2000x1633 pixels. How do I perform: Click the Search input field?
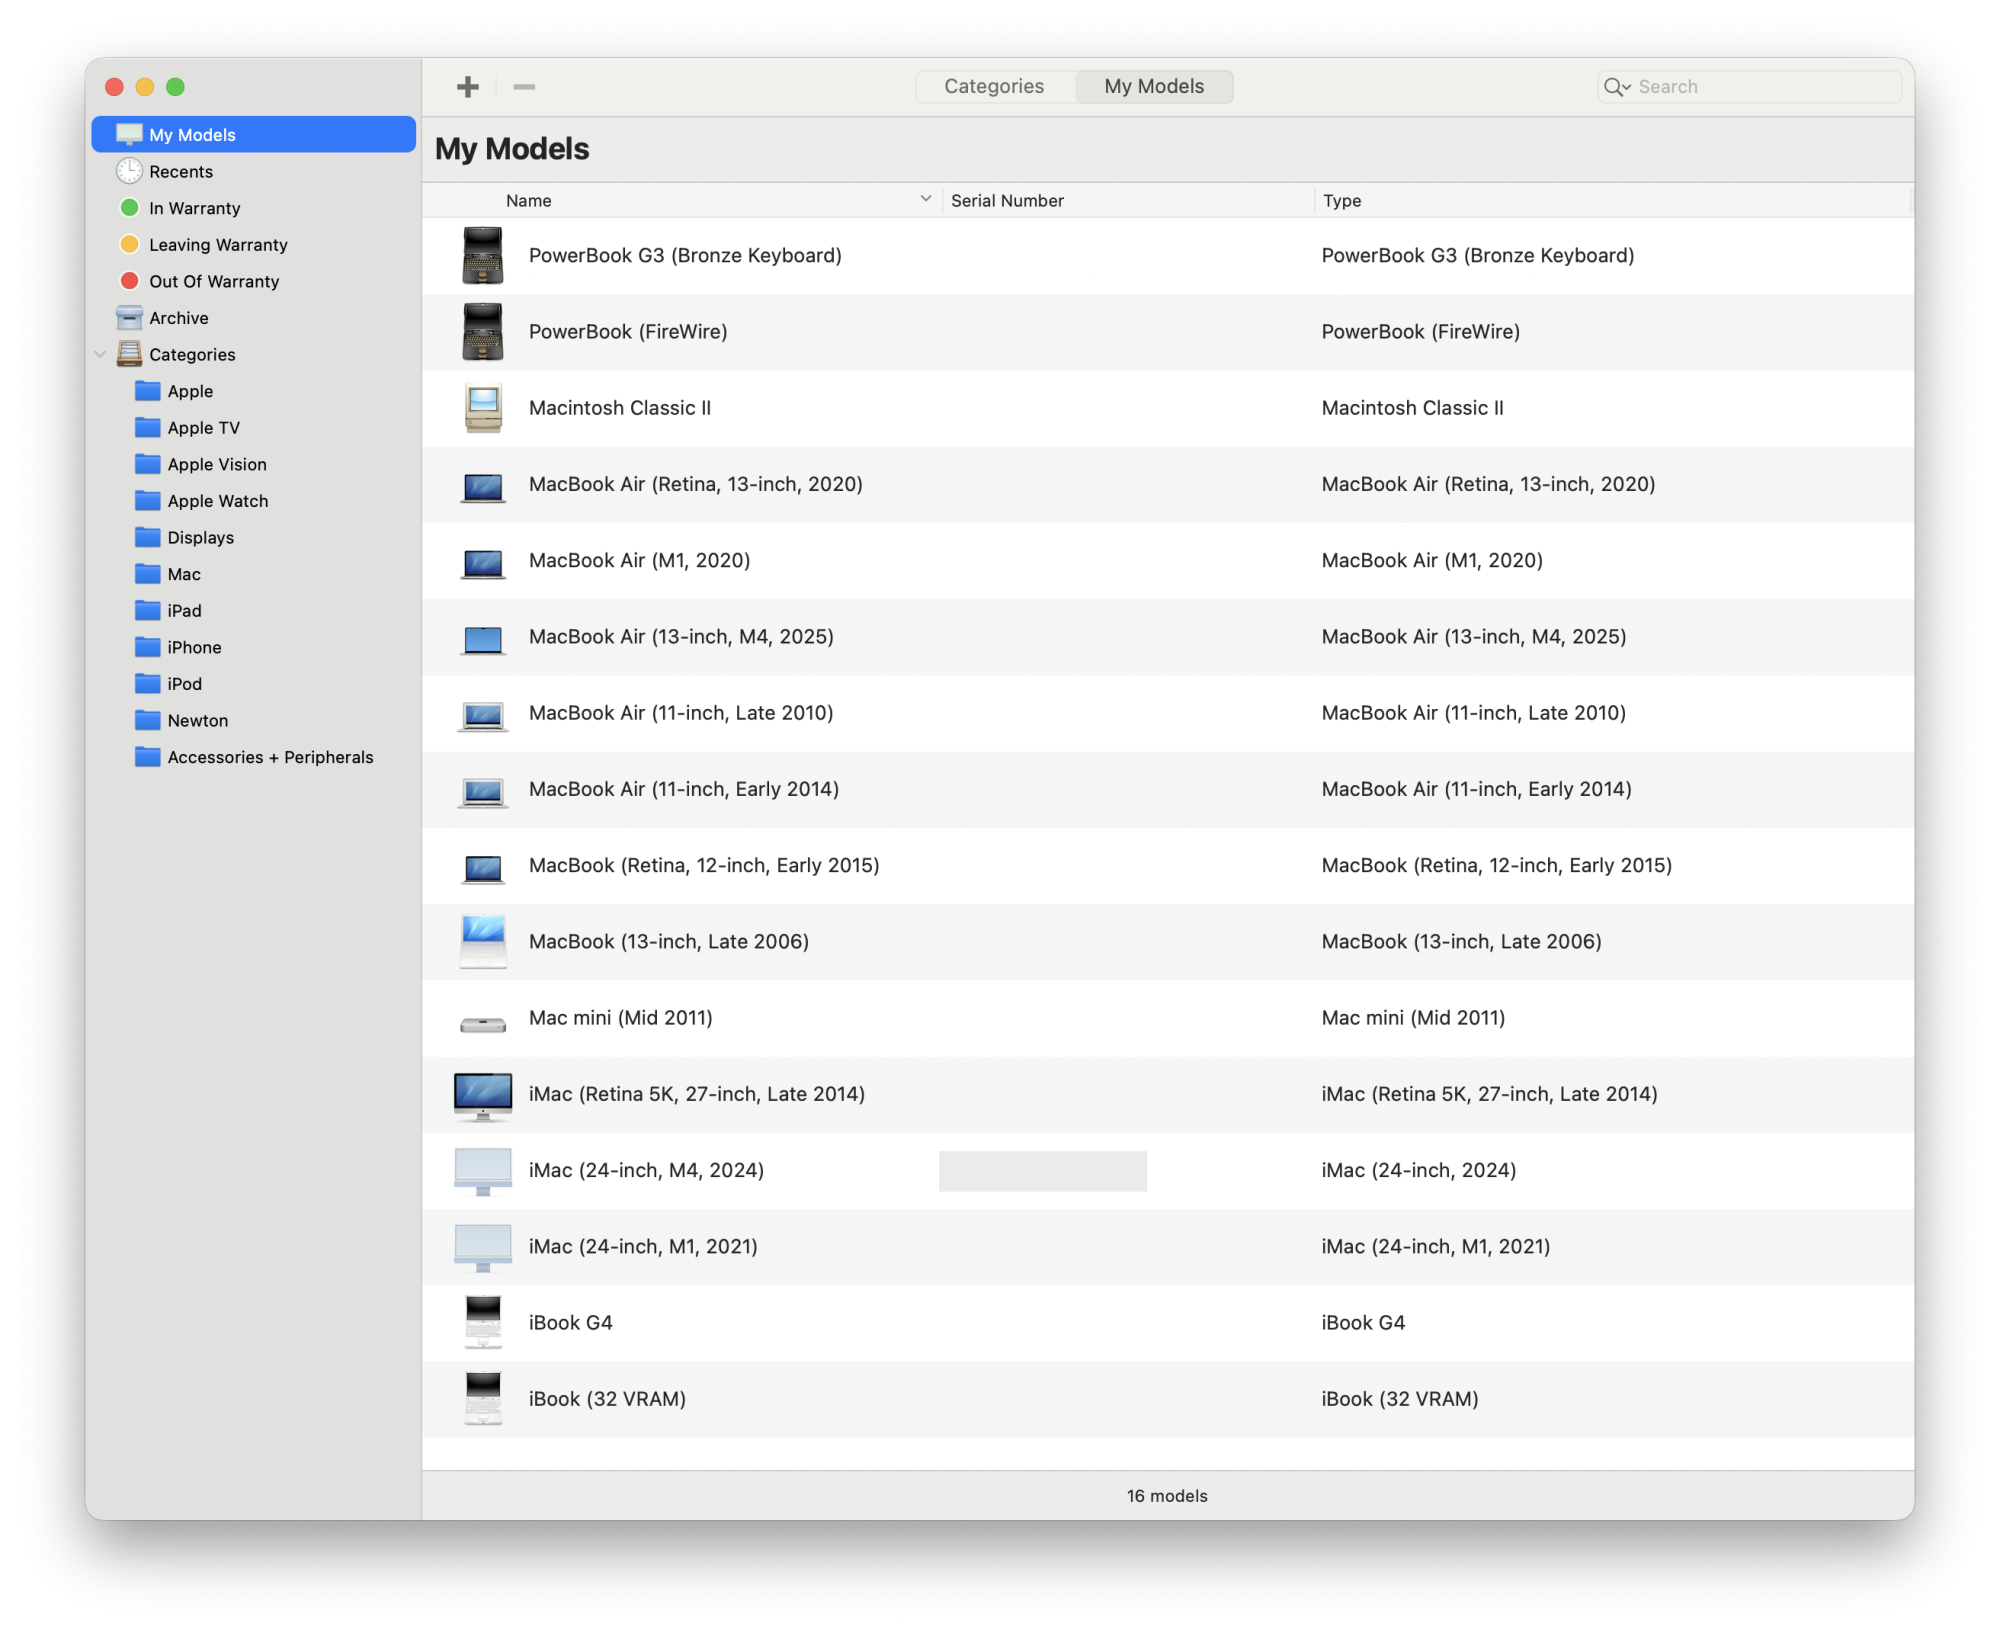(1760, 87)
